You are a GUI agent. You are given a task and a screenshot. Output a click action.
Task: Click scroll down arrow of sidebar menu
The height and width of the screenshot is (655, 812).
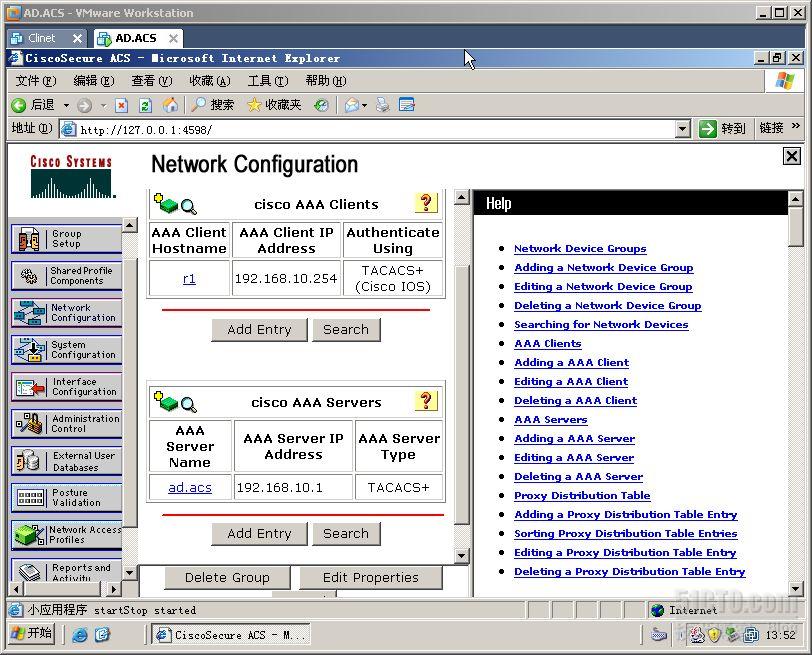coord(129,573)
